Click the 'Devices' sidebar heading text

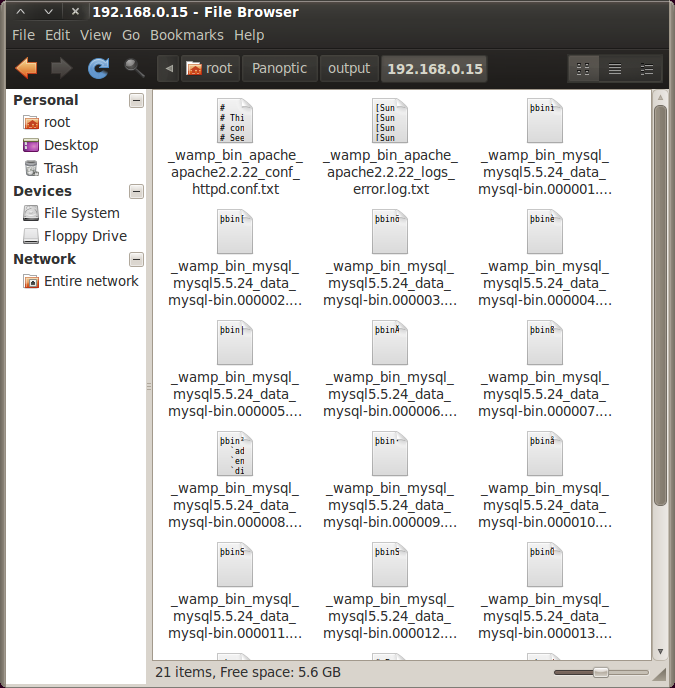coord(43,191)
